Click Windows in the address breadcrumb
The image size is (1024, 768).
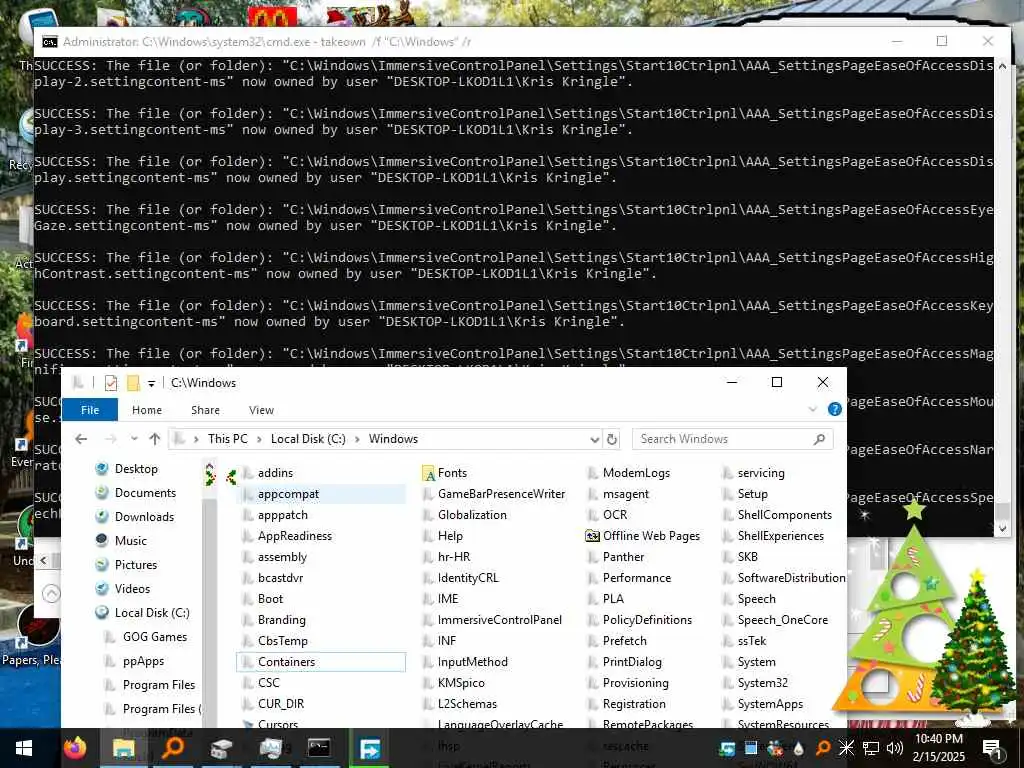click(393, 439)
